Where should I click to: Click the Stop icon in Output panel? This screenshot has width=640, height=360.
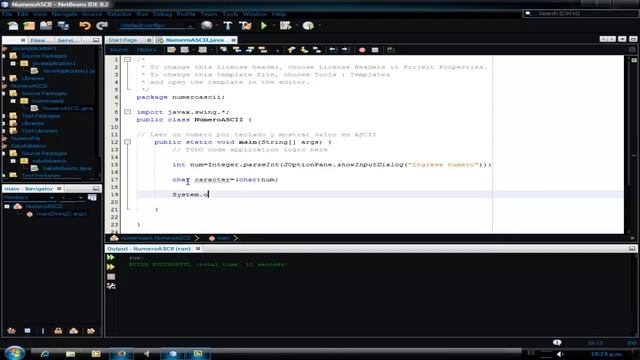point(111,277)
